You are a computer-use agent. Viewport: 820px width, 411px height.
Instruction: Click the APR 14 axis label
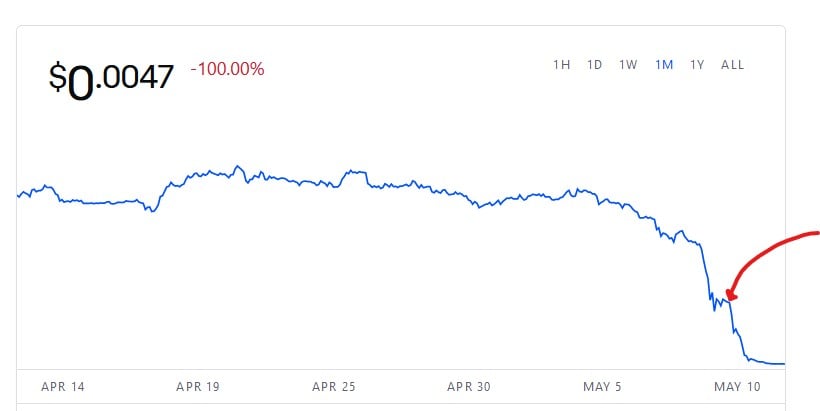pos(63,387)
